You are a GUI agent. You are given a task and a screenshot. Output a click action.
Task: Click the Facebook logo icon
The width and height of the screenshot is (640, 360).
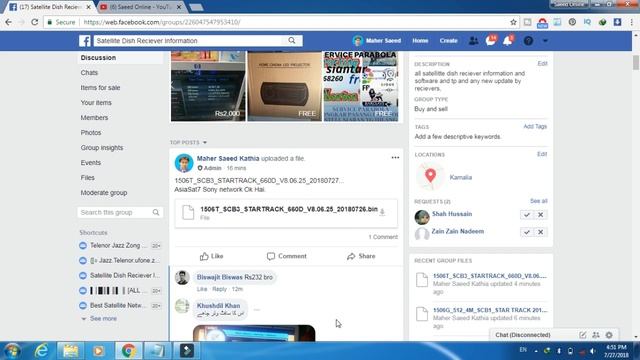point(85,41)
